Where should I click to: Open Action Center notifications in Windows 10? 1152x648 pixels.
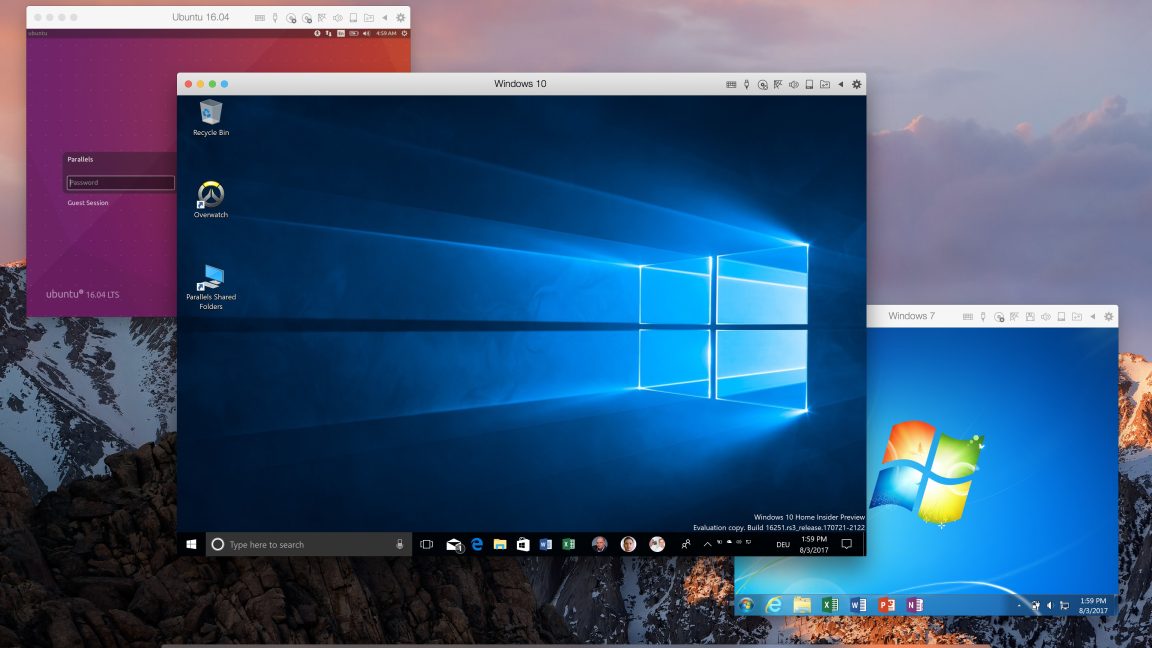pyautogui.click(x=846, y=544)
